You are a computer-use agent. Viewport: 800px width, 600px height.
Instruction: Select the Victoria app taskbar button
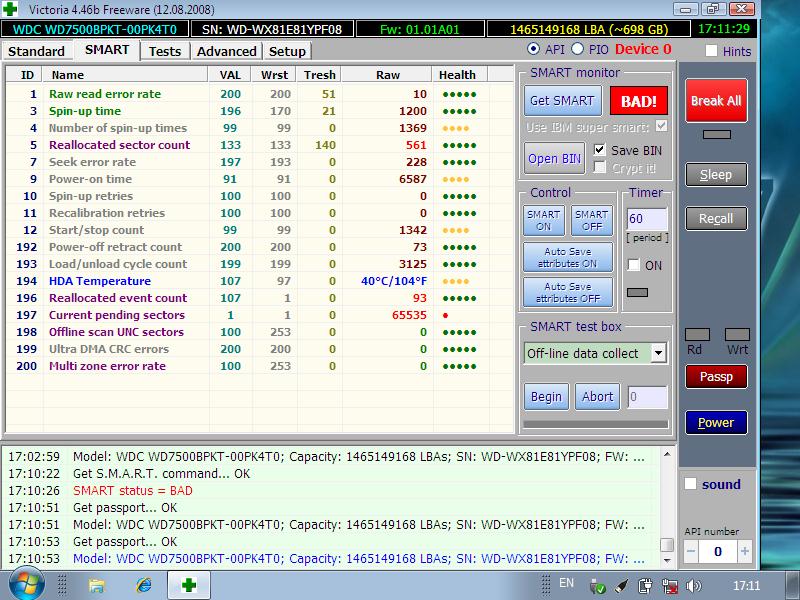tap(189, 584)
